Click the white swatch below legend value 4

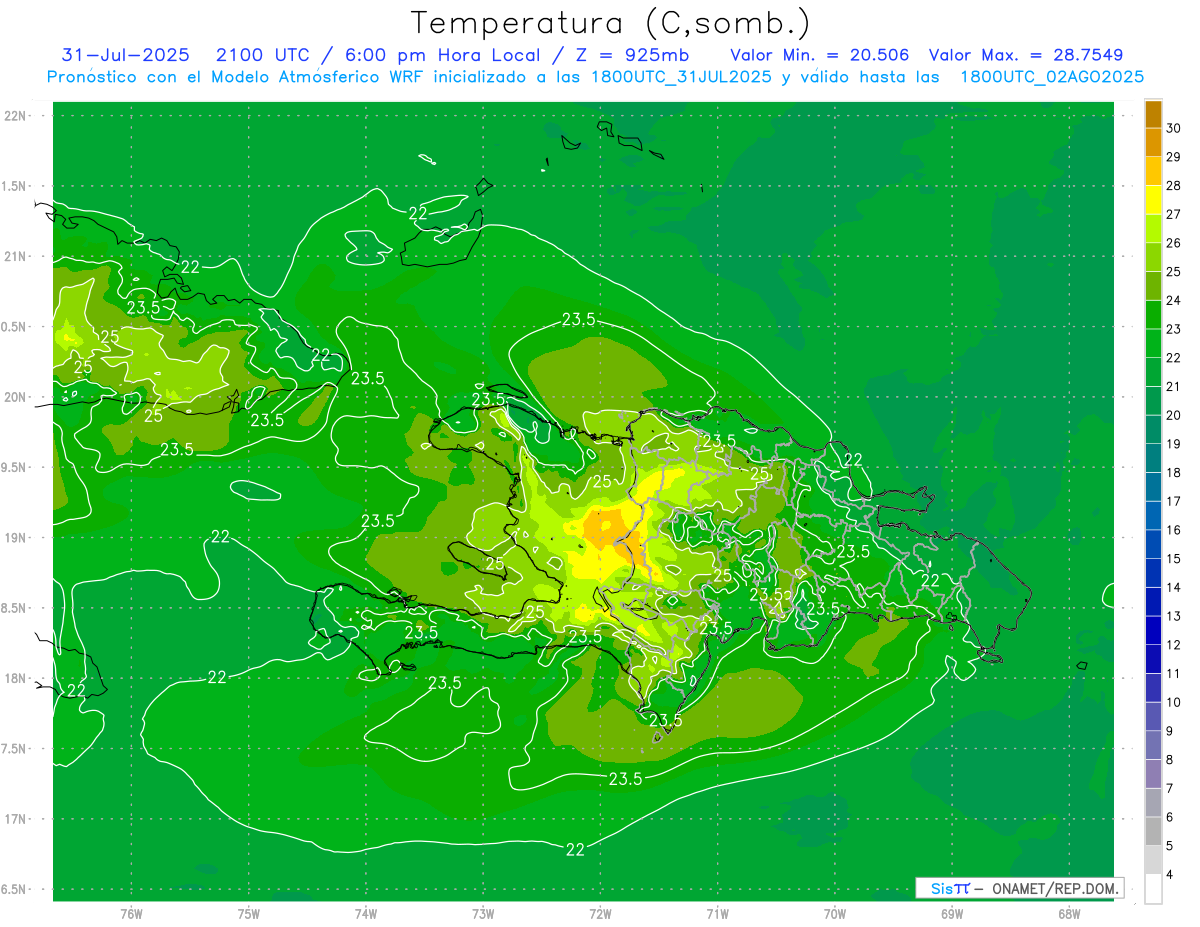point(1153,889)
